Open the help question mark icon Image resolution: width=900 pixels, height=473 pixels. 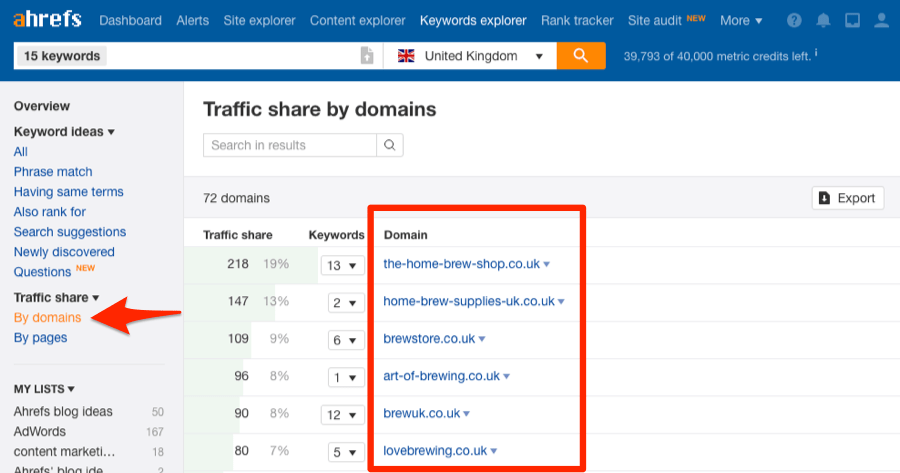[794, 21]
